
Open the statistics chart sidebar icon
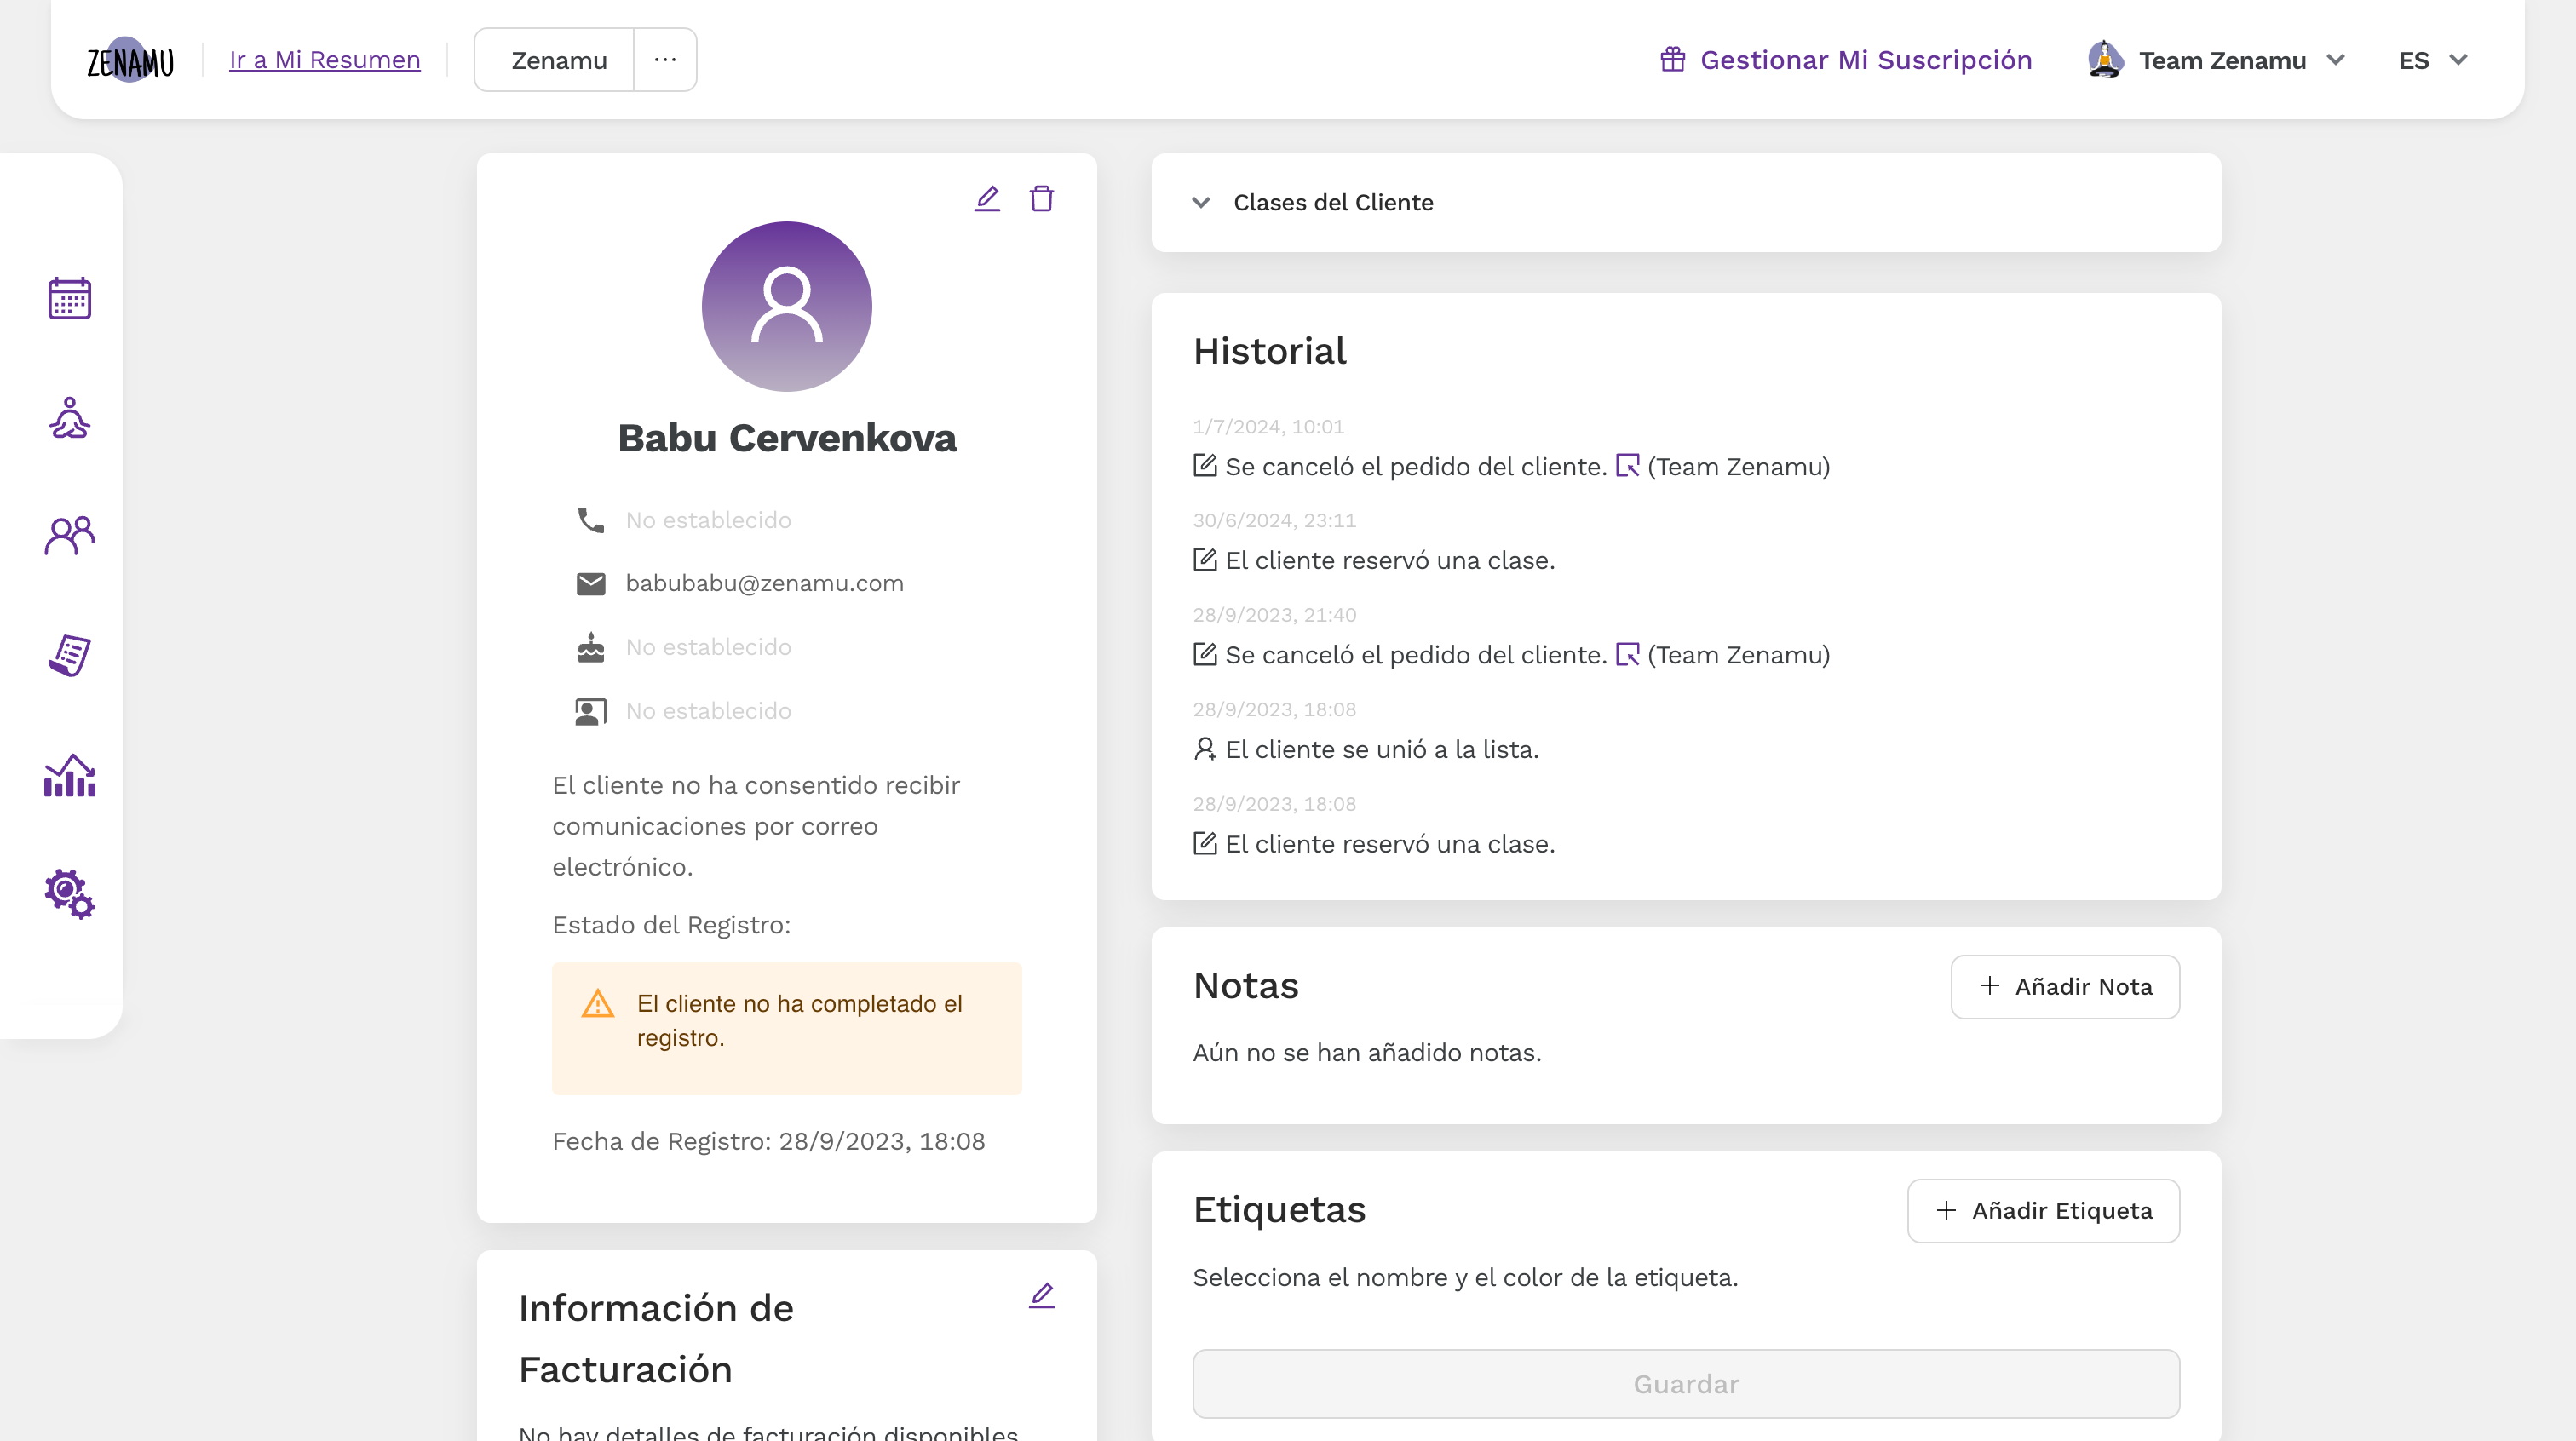click(x=69, y=775)
